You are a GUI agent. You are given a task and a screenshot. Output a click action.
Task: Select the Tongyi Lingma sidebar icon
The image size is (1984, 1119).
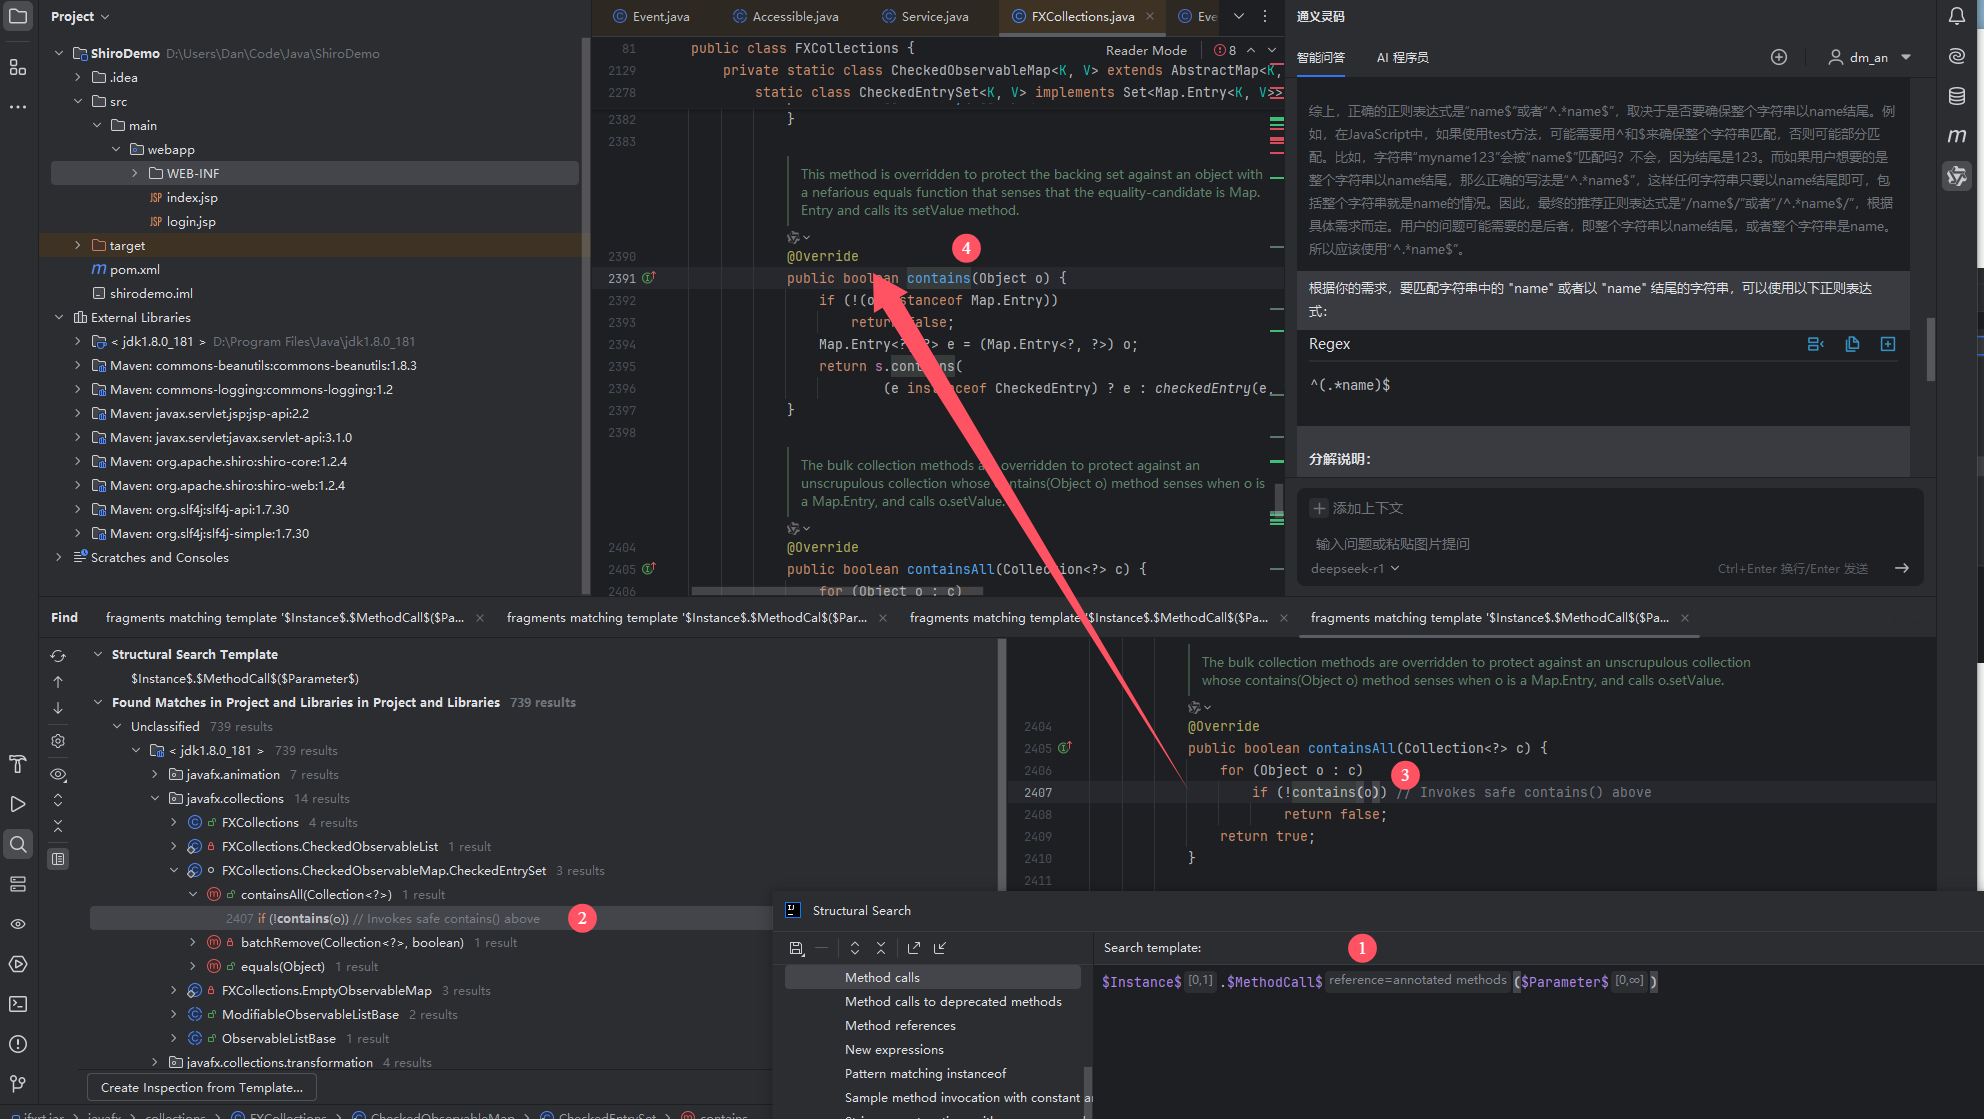[x=1957, y=176]
